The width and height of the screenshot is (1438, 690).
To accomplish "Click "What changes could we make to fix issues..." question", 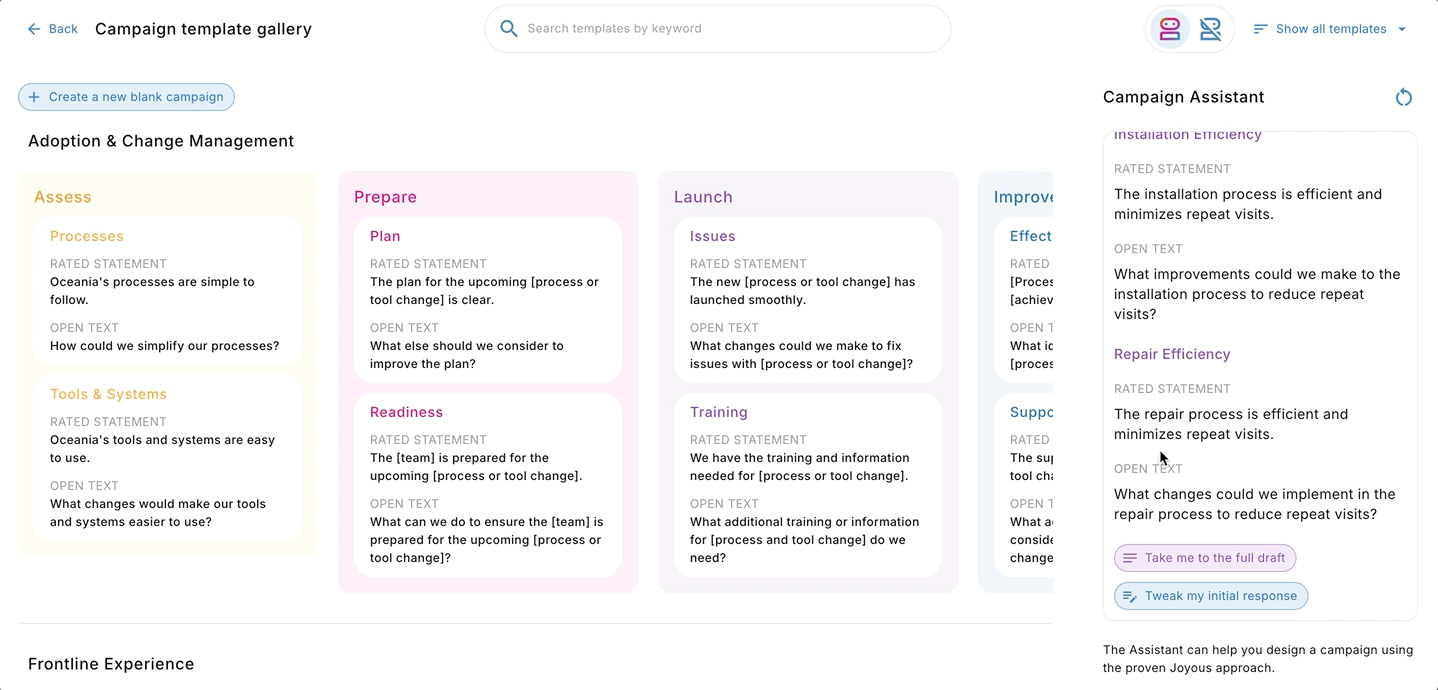I will tap(801, 355).
